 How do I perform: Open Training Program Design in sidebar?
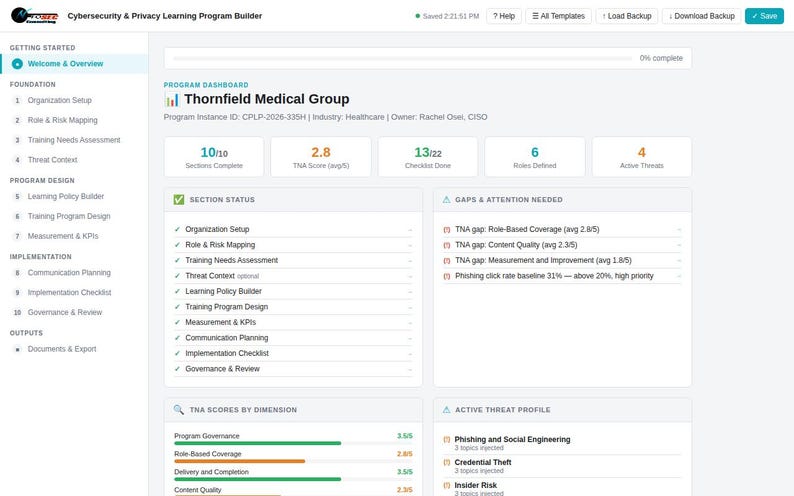click(74, 217)
